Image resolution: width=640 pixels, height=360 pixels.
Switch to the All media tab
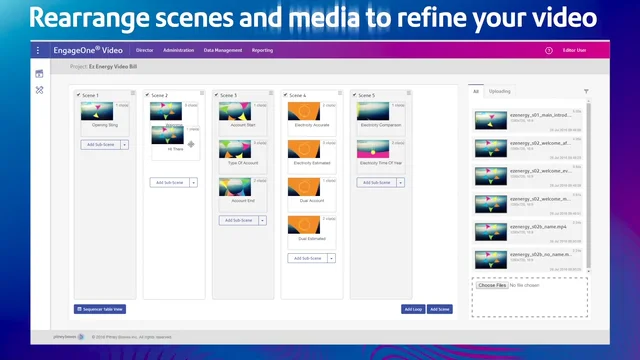coord(476,91)
